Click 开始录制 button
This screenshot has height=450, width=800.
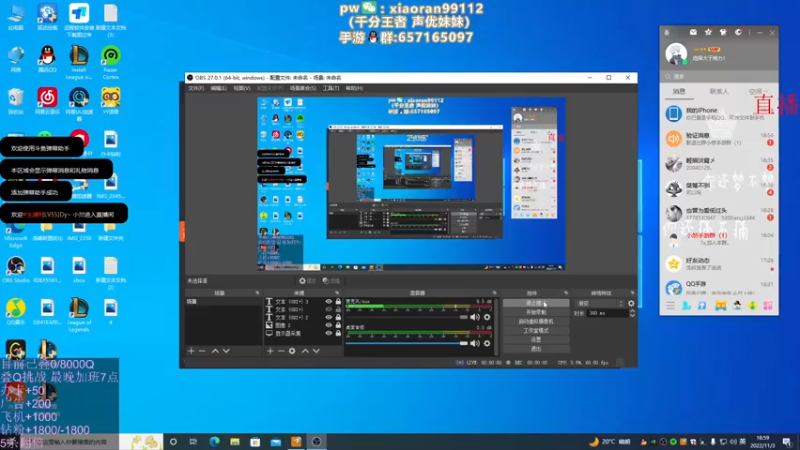click(x=536, y=312)
